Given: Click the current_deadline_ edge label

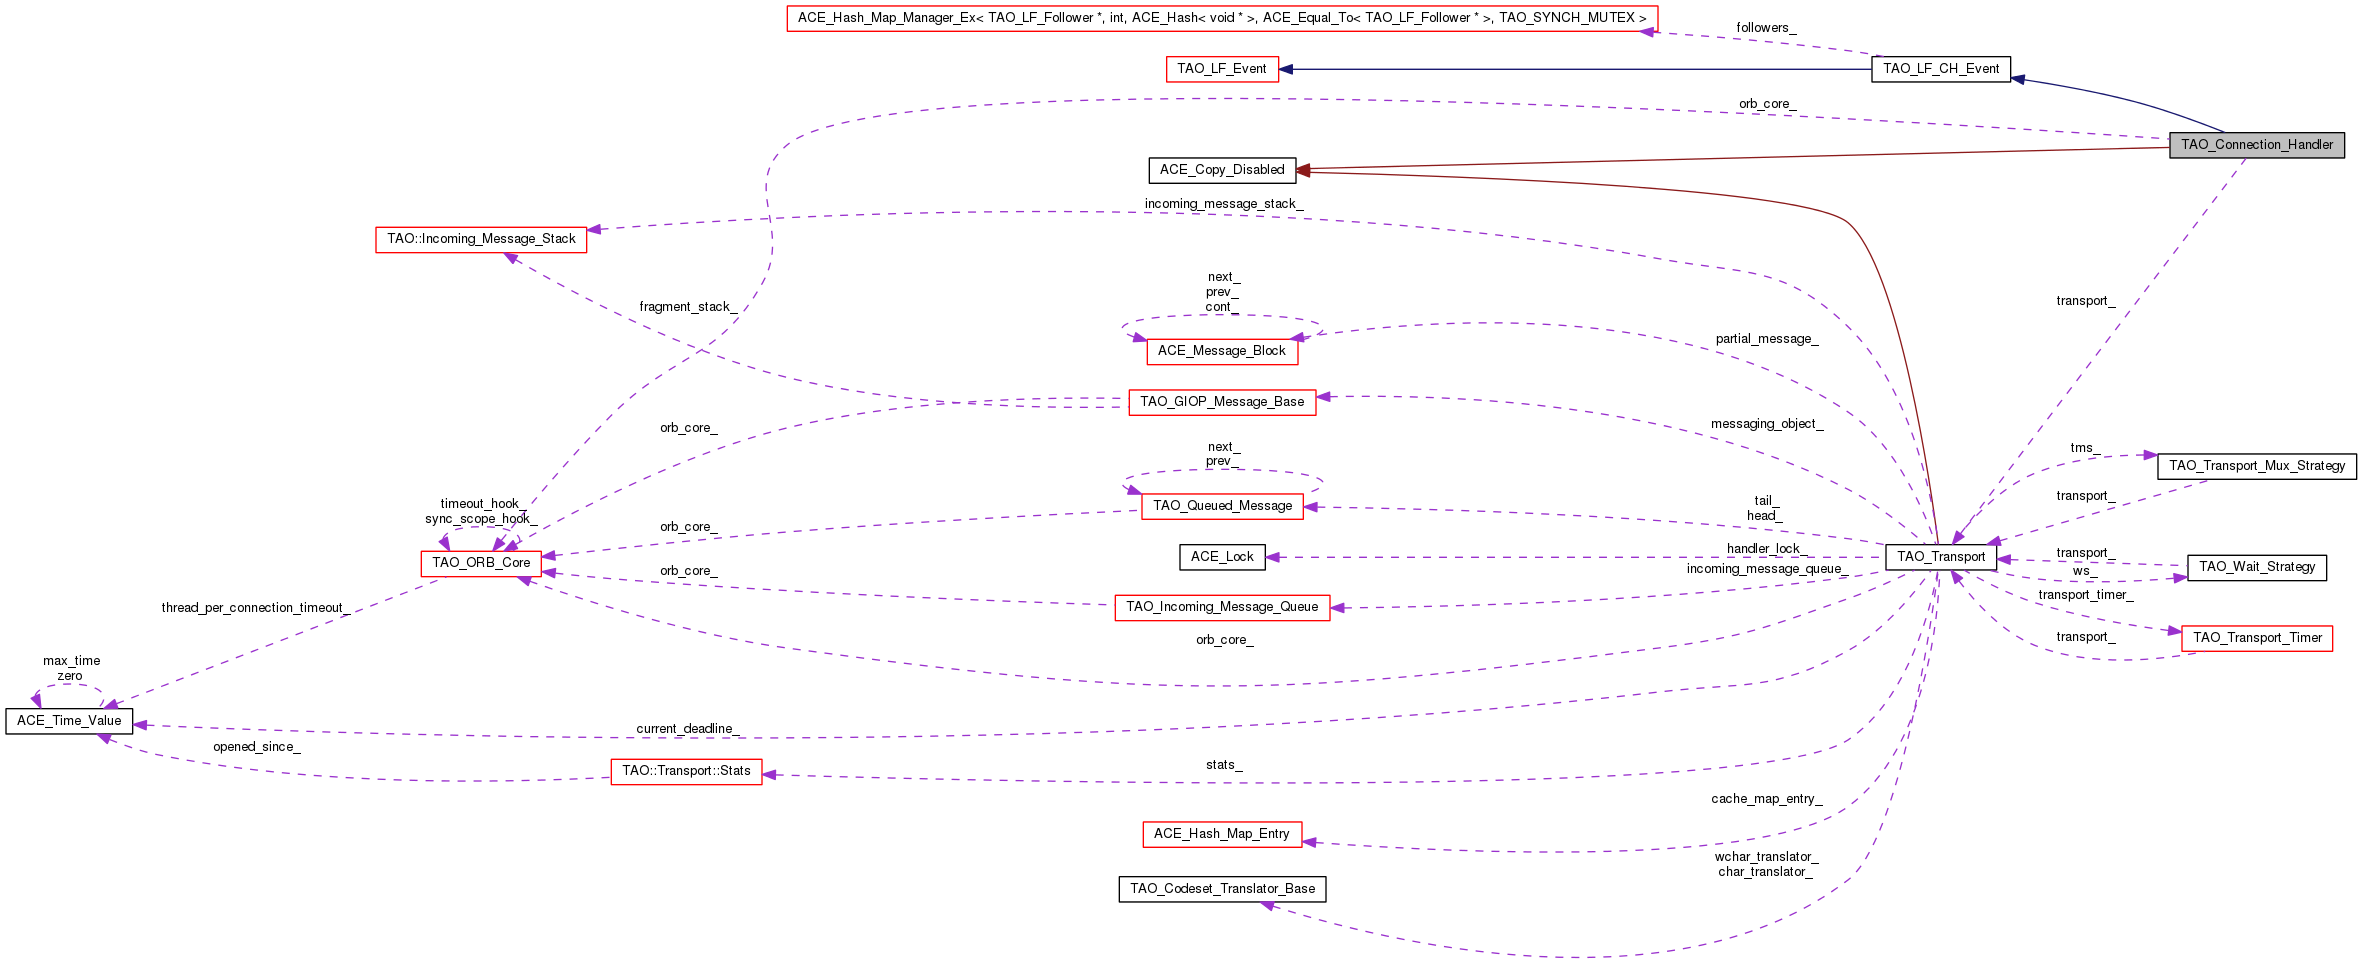Looking at the screenshot, I should tap(688, 729).
